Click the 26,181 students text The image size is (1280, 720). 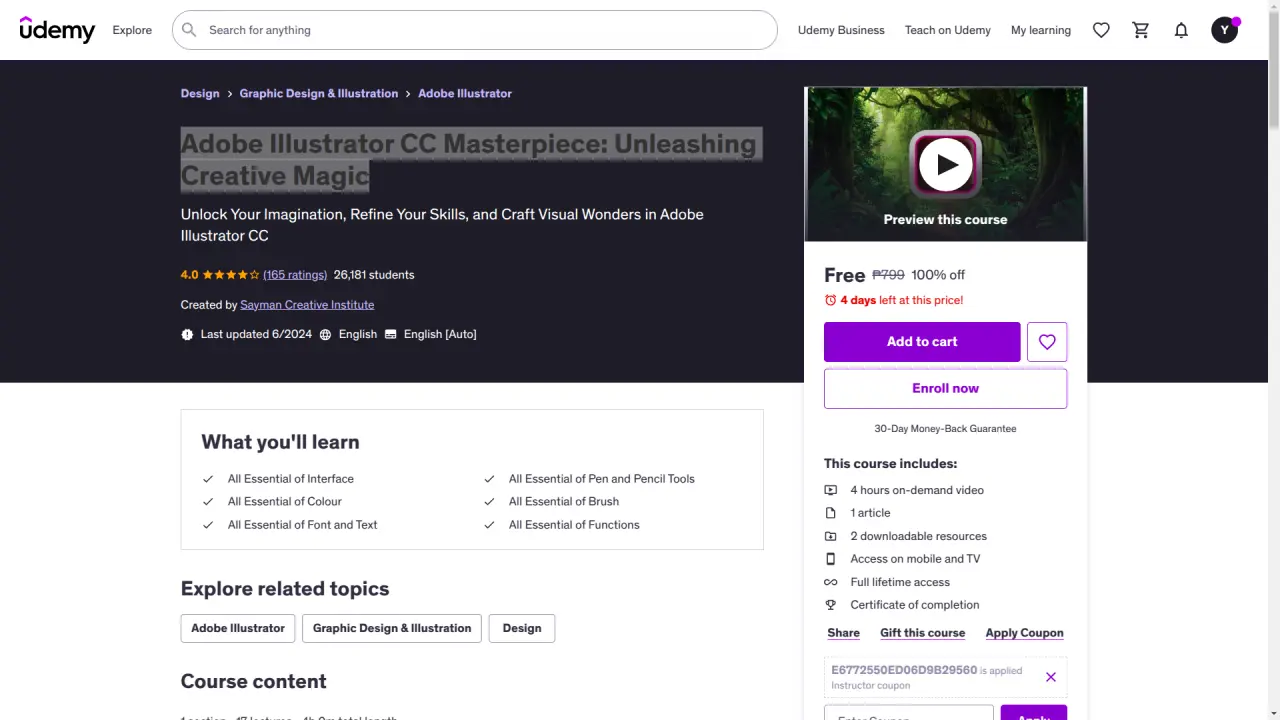pyautogui.click(x=374, y=275)
